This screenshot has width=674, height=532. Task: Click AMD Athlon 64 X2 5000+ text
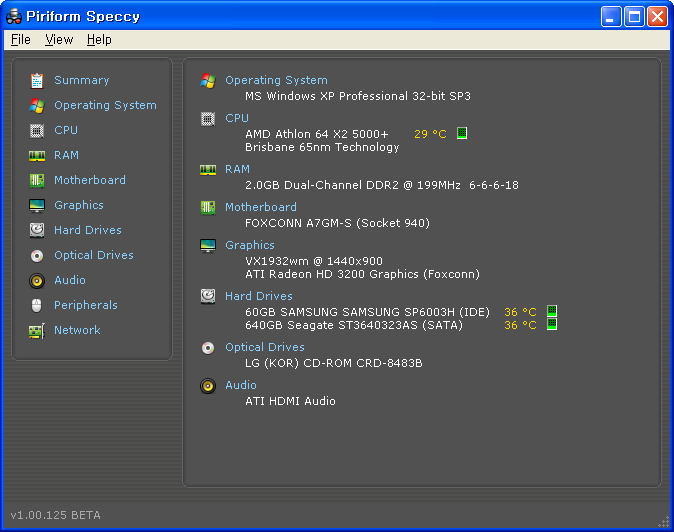317,134
